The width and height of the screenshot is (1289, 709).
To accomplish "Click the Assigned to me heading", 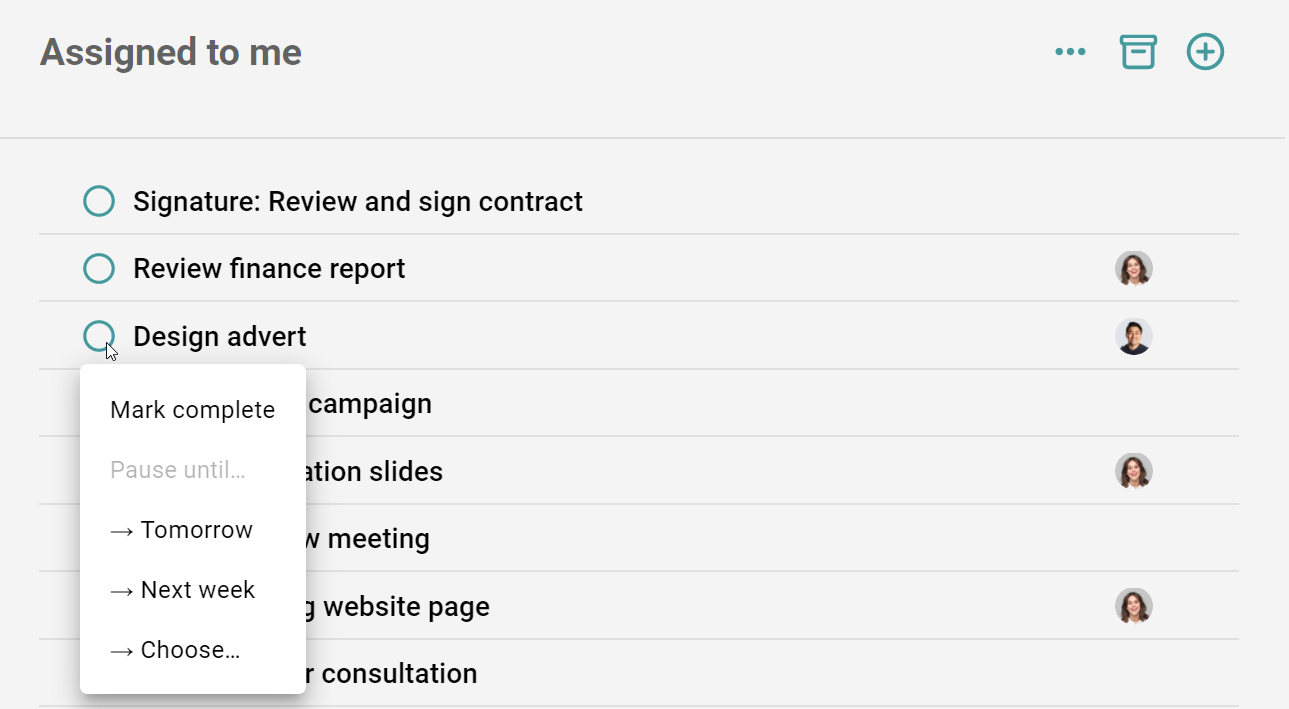I will [171, 52].
